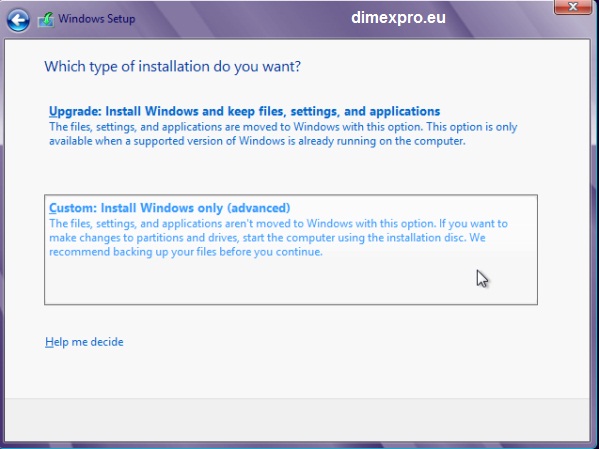Open the Help me decide link
Image resolution: width=599 pixels, height=449 pixels.
point(84,342)
